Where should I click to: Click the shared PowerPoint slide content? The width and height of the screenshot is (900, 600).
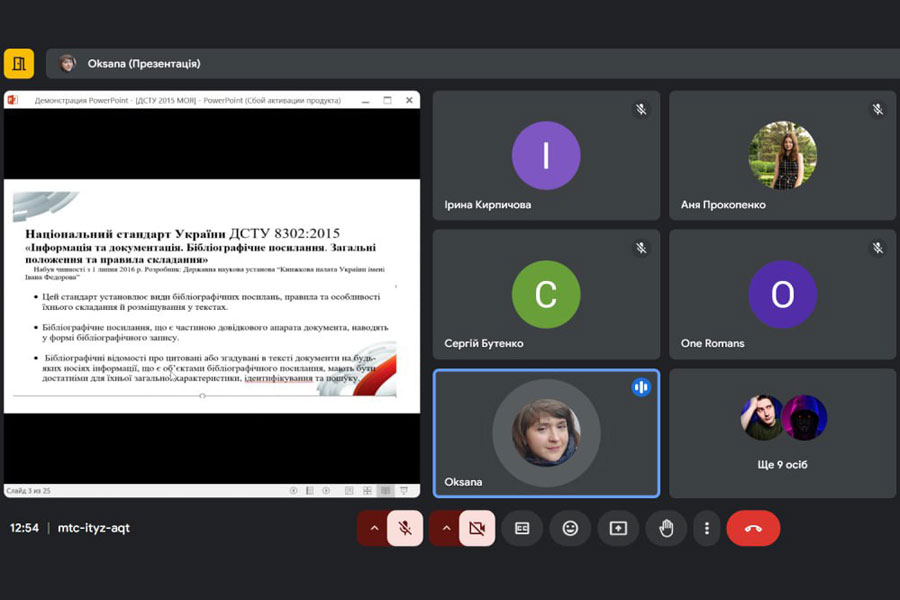point(211,294)
